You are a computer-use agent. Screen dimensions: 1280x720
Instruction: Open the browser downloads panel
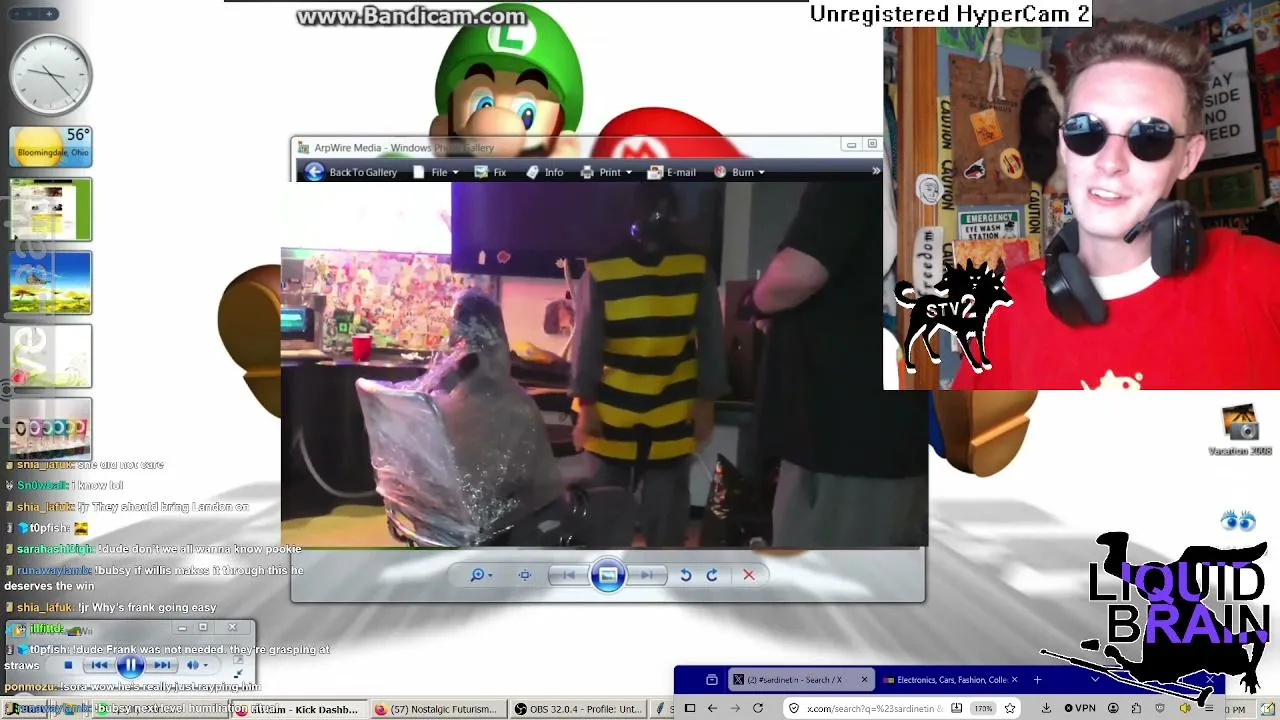pyautogui.click(x=1046, y=708)
